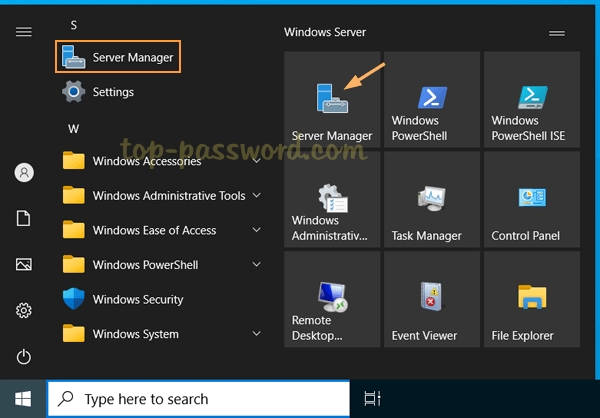Expand the Windows Administrative Tools folder
Screen dimensions: 600x418
coord(257,196)
